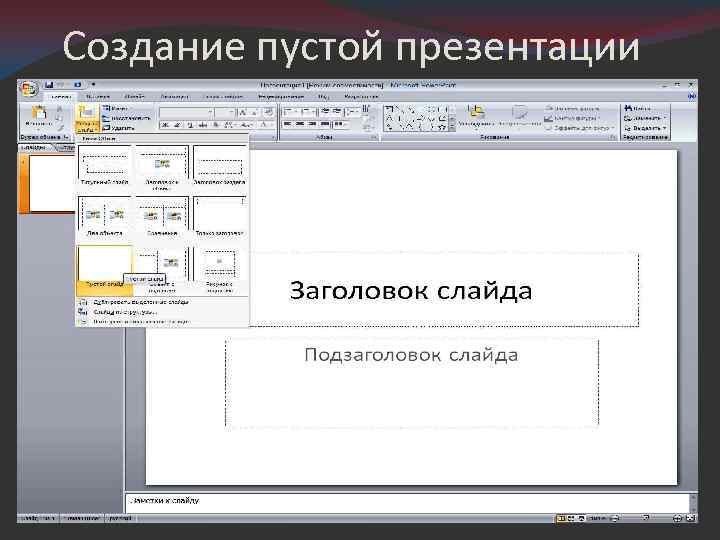The width and height of the screenshot is (720, 540).
Task: Click the bulleted list button
Action: pyautogui.click(x=291, y=112)
